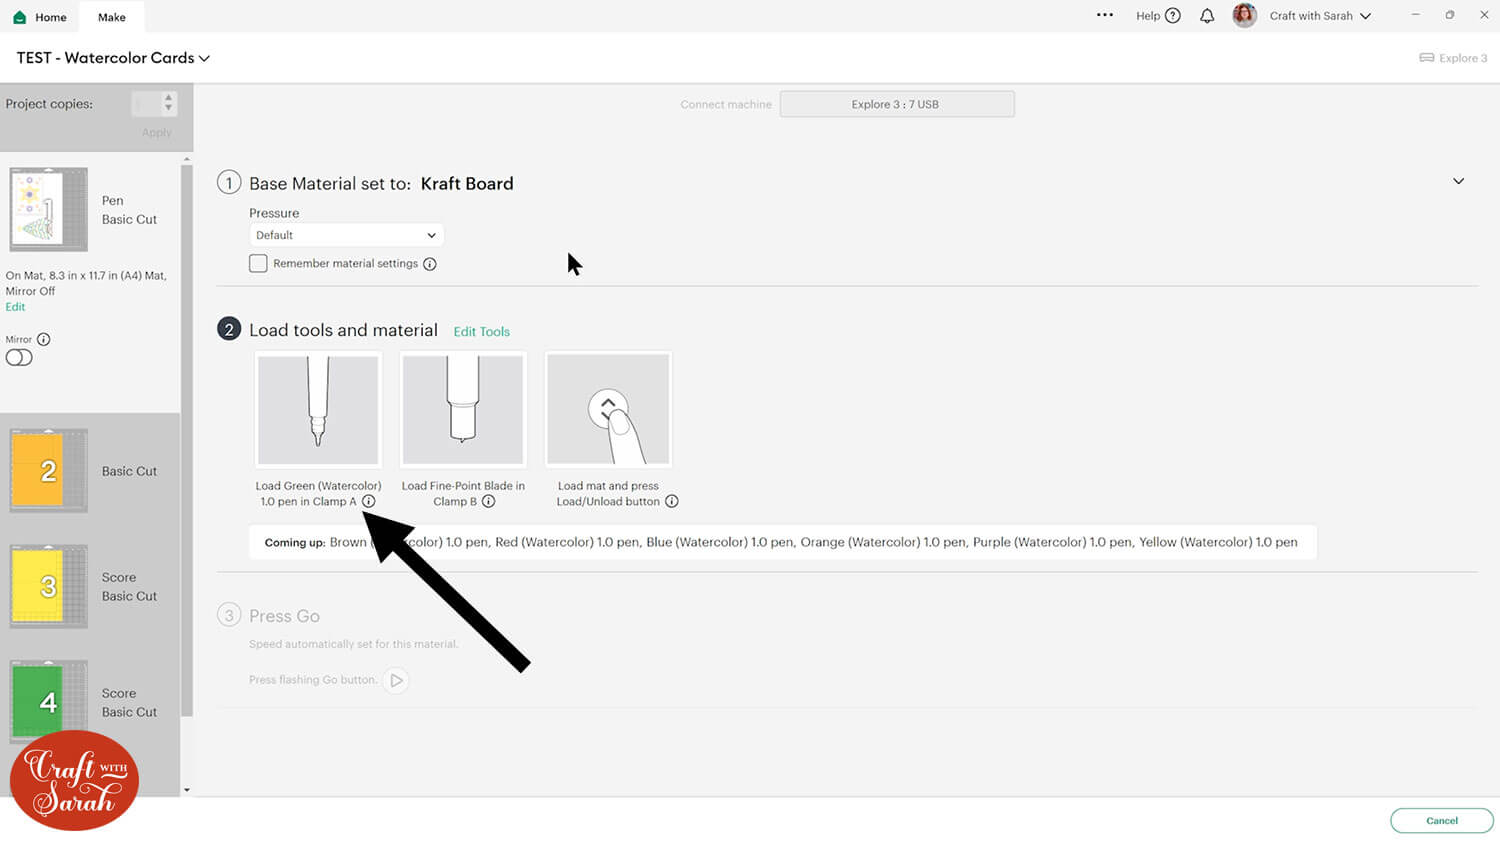Click the Connect machine label
1500x841 pixels.
coord(726,104)
